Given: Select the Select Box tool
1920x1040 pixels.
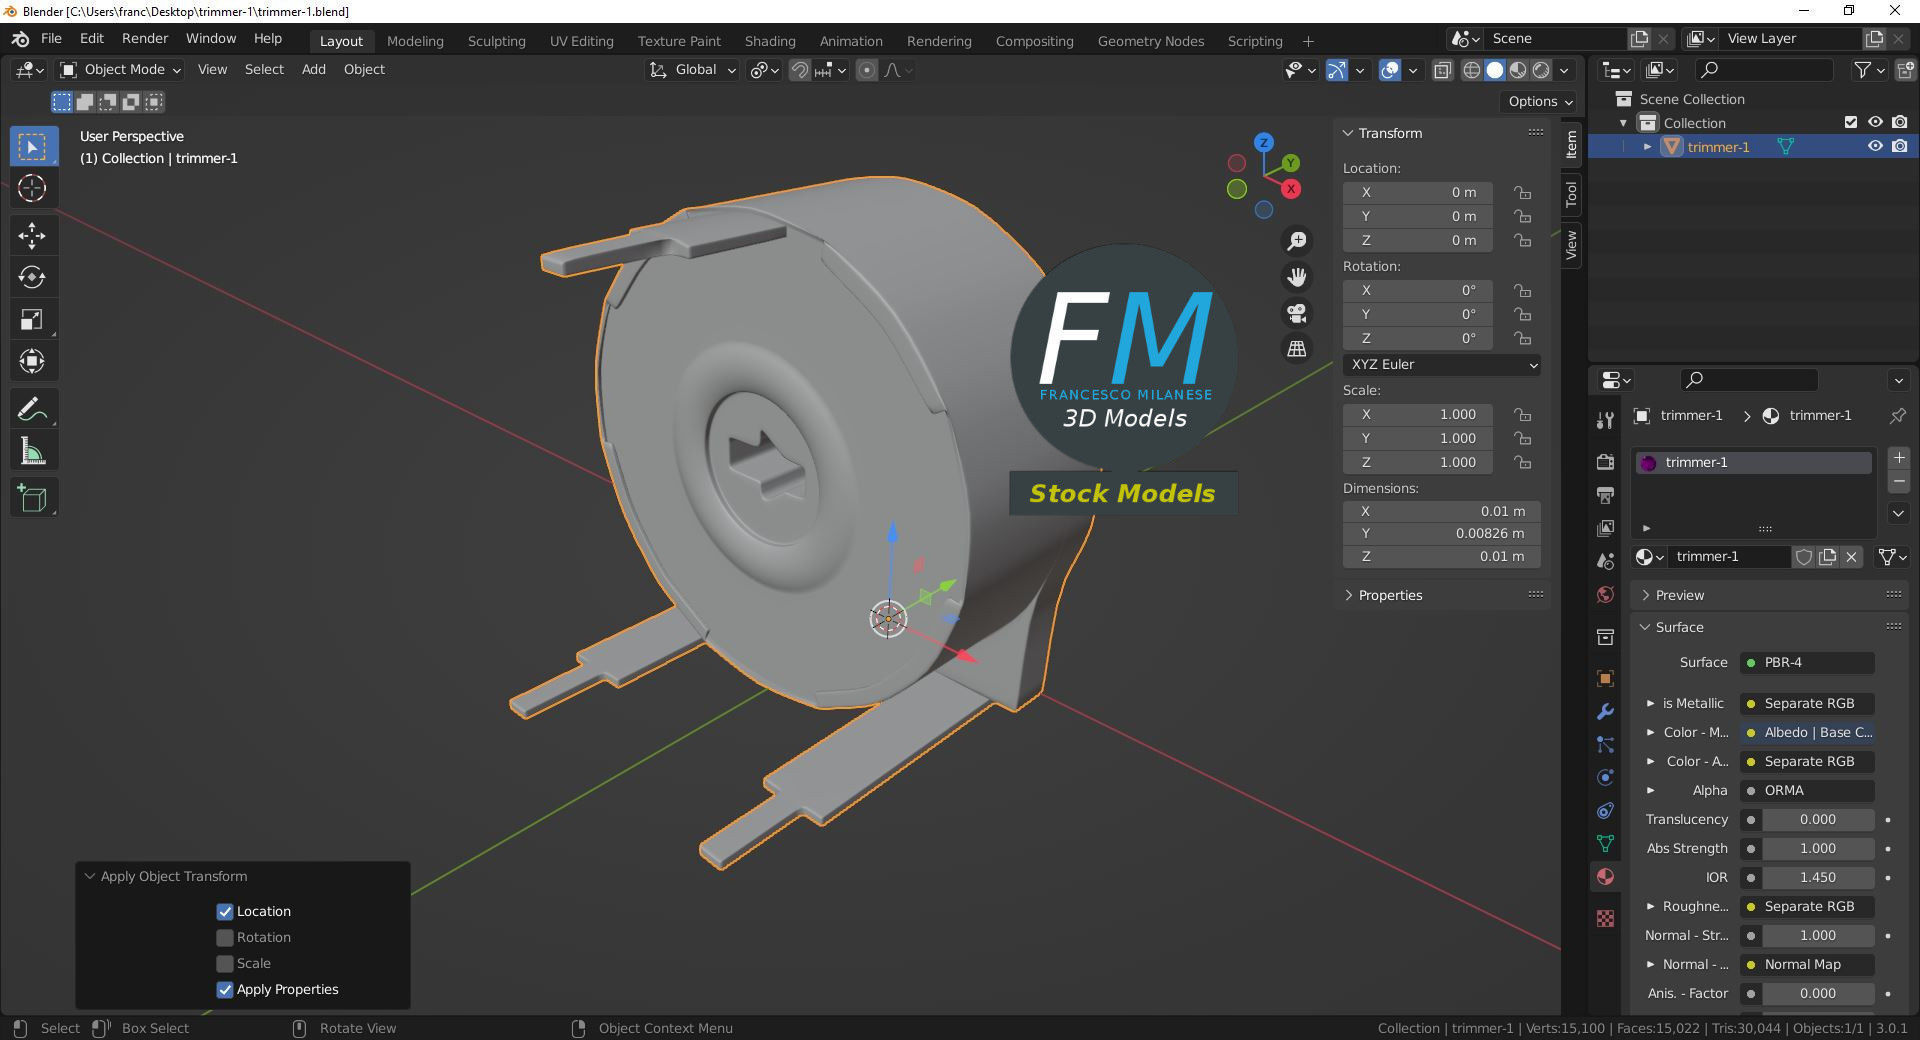Looking at the screenshot, I should (32, 147).
